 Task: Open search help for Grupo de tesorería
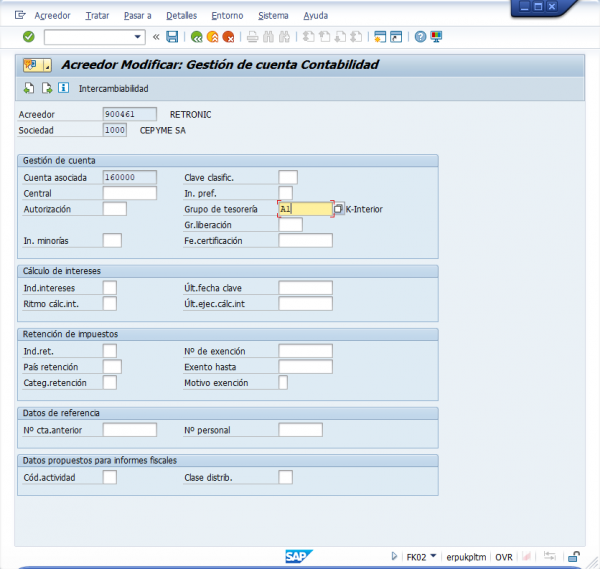(338, 209)
